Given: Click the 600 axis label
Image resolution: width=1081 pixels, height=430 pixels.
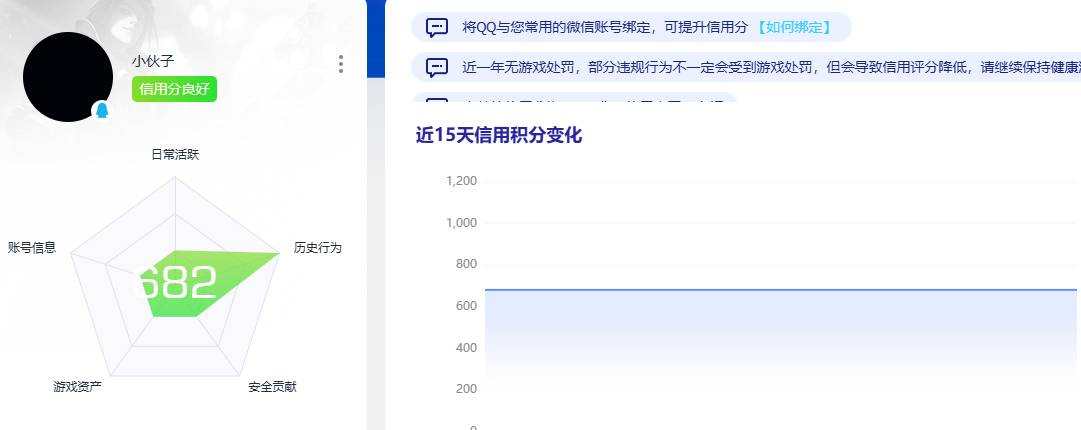Looking at the screenshot, I should 466,305.
